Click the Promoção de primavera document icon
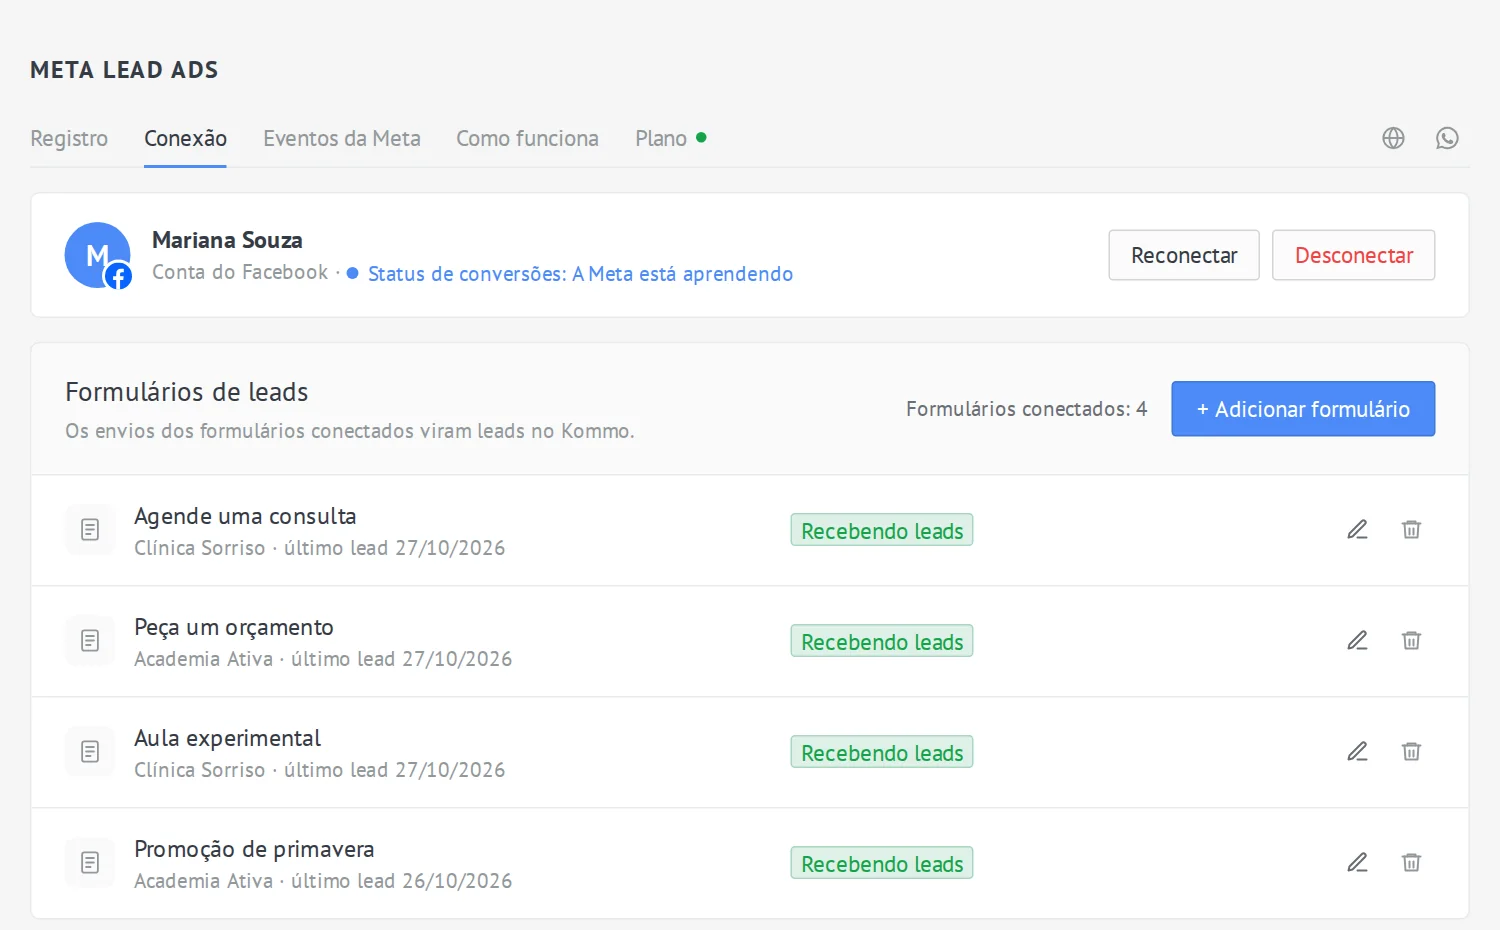 click(x=90, y=862)
